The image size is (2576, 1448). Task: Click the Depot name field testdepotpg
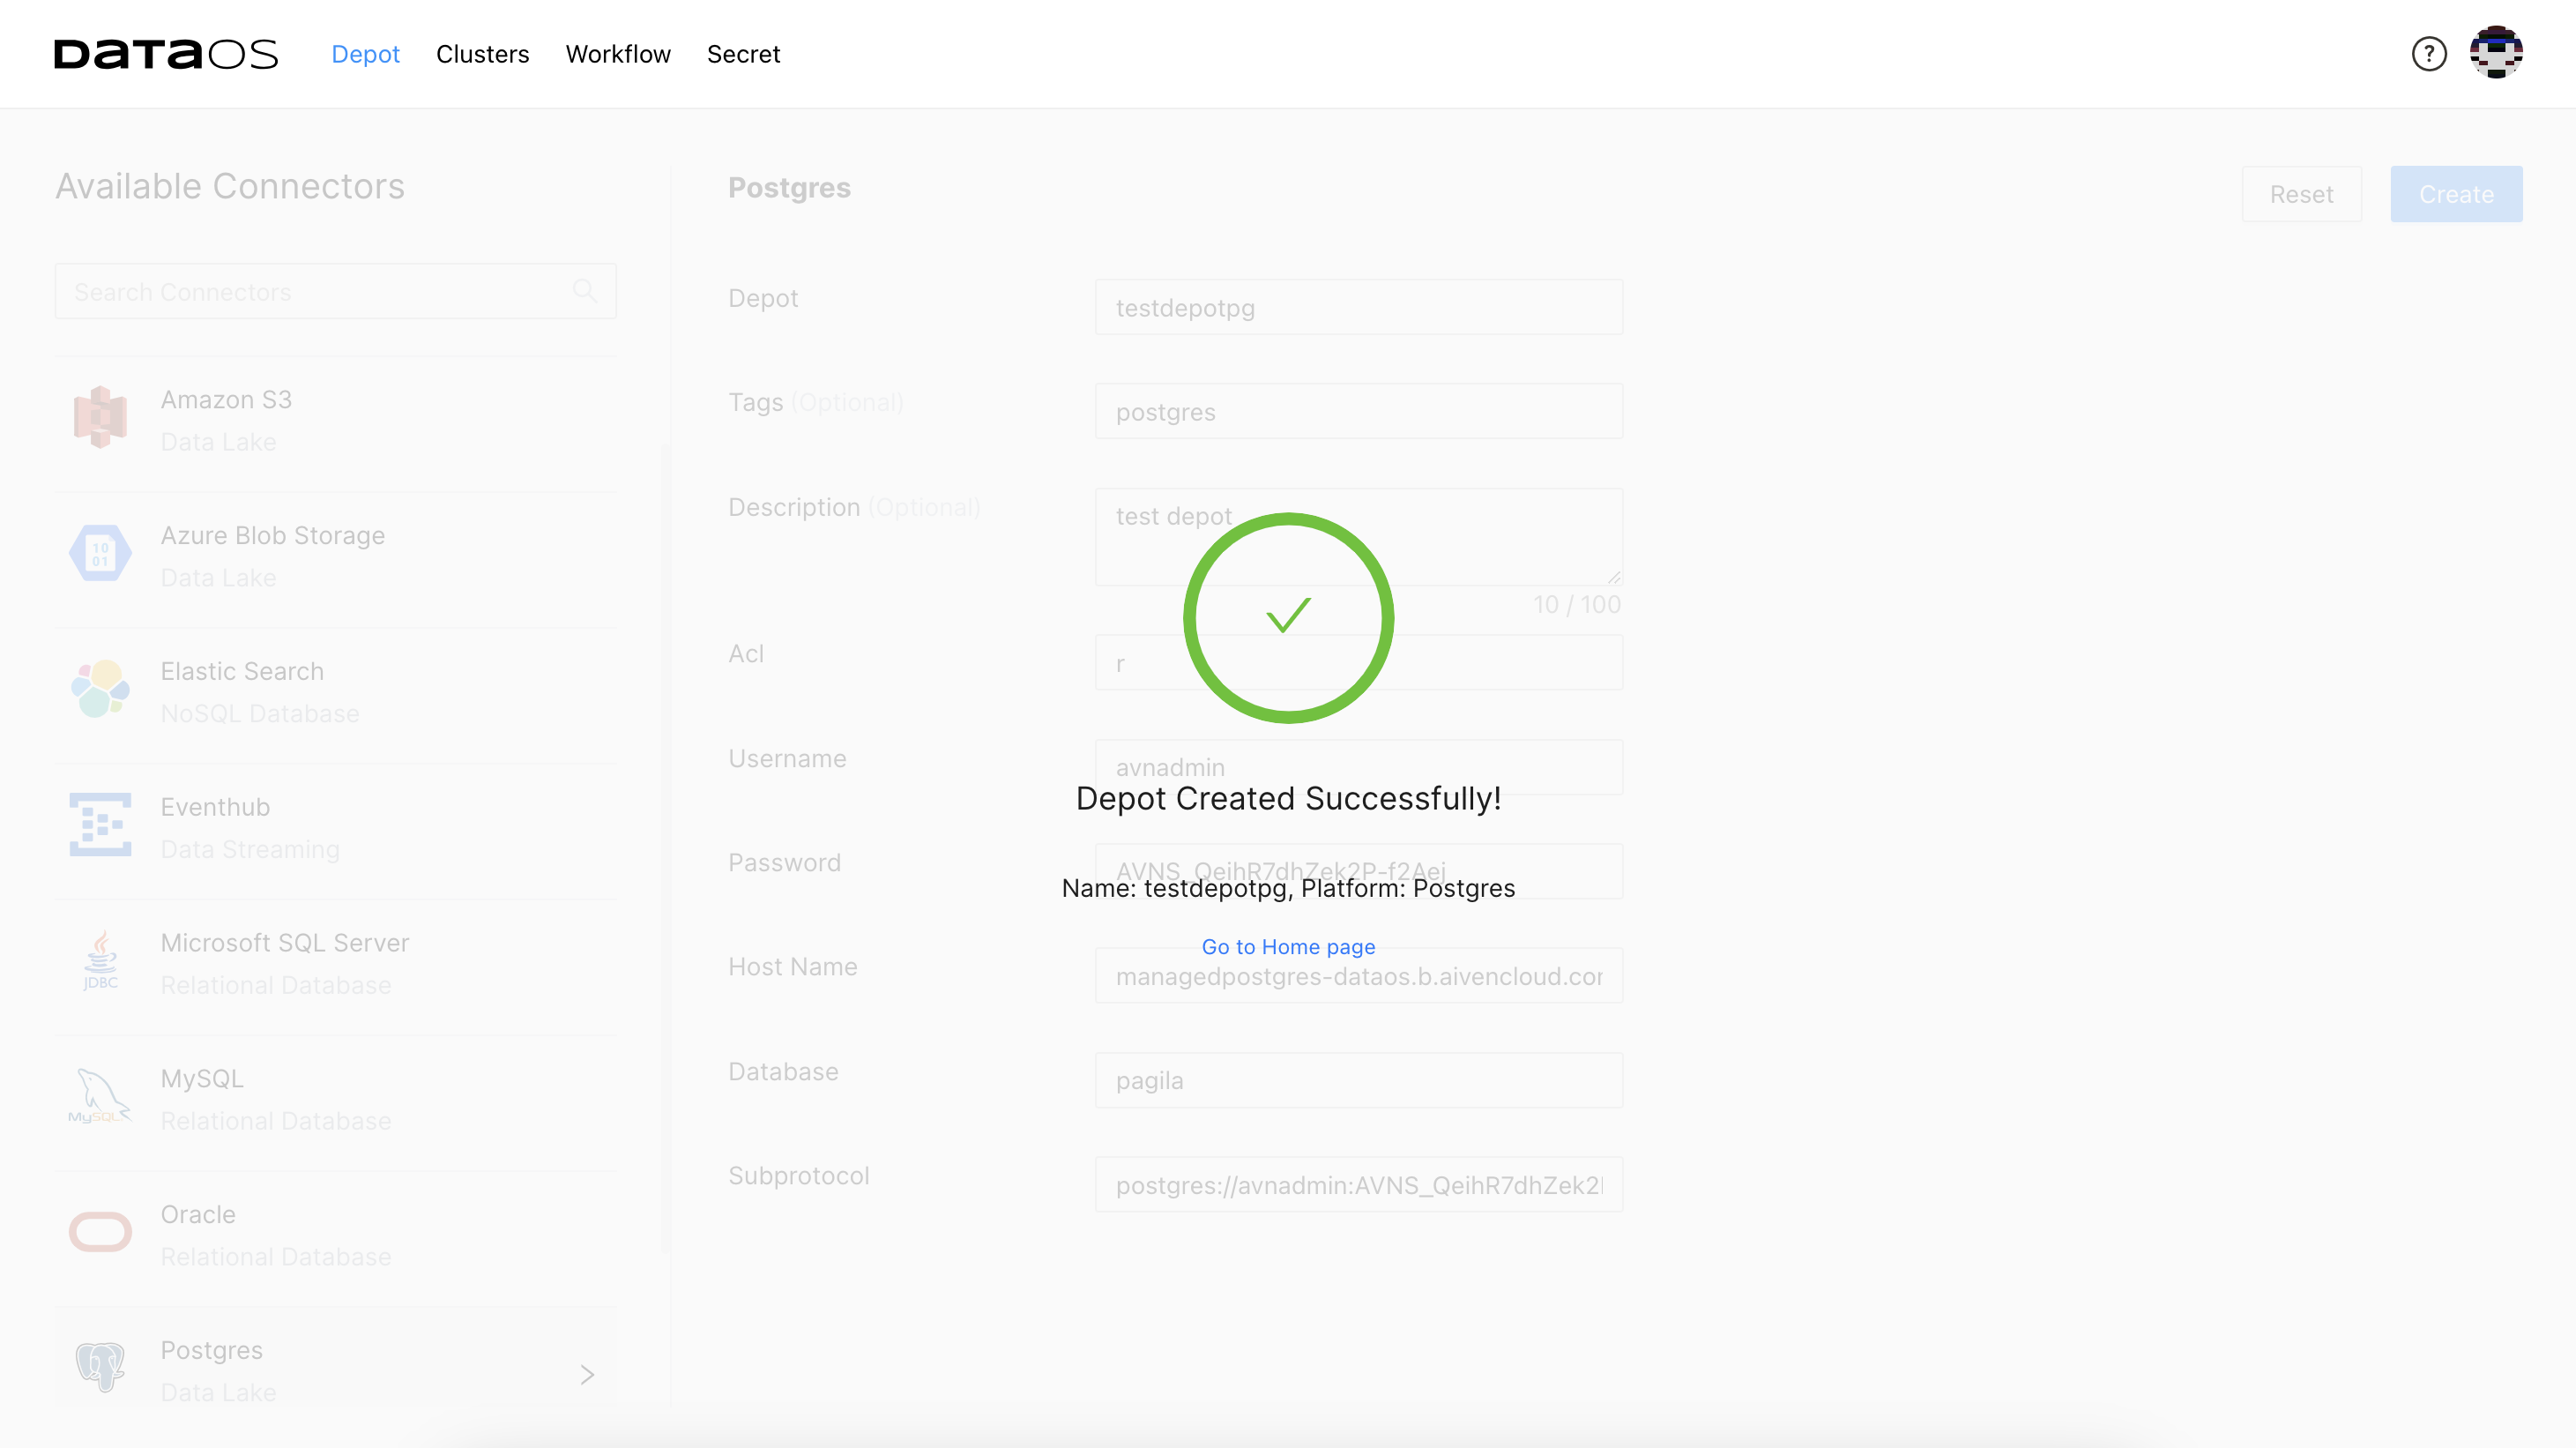pos(1358,307)
